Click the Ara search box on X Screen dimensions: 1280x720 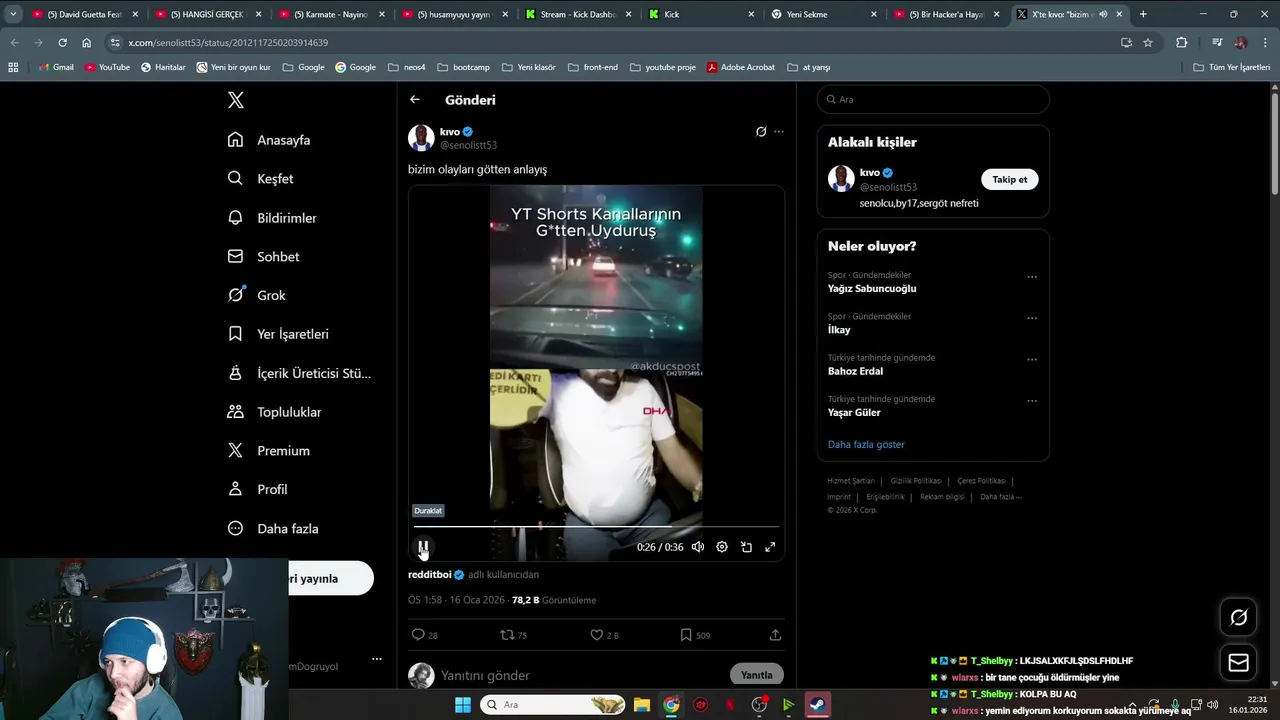933,100
